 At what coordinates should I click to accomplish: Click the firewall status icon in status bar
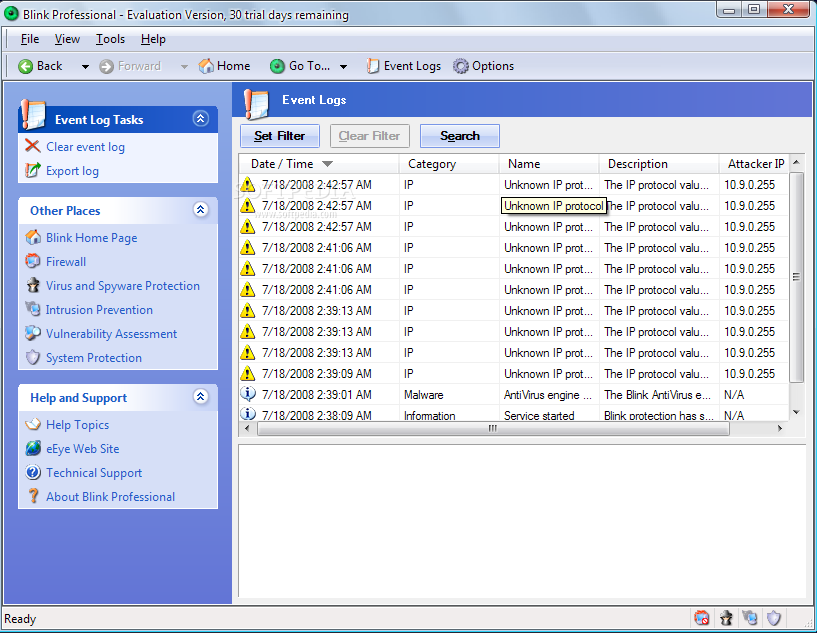click(x=702, y=618)
